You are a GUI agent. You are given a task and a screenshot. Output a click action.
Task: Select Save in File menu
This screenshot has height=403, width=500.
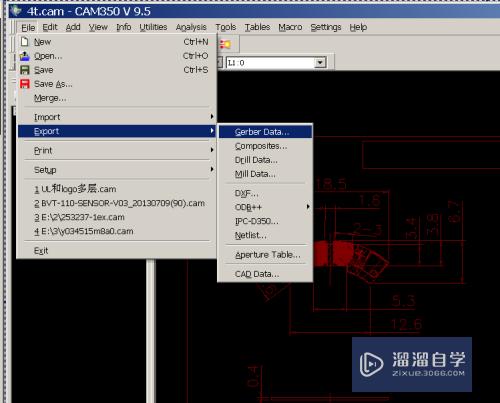click(117, 70)
